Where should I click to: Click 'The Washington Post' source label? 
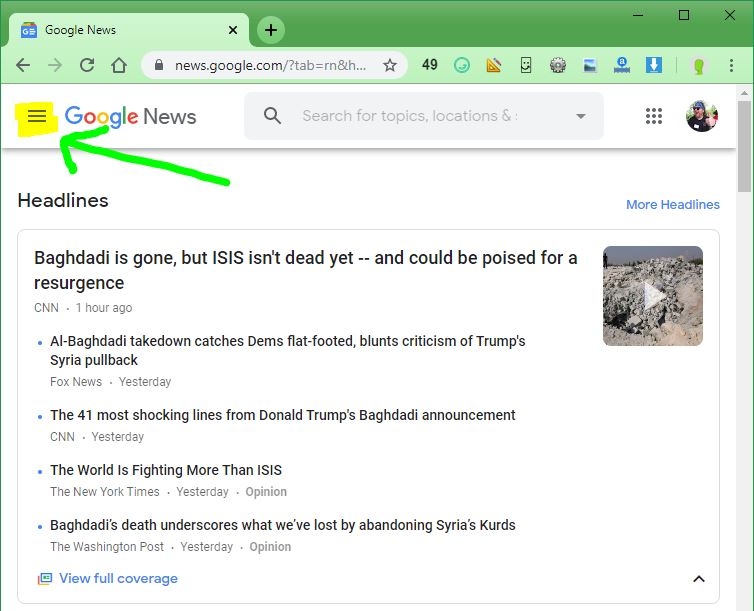click(107, 547)
